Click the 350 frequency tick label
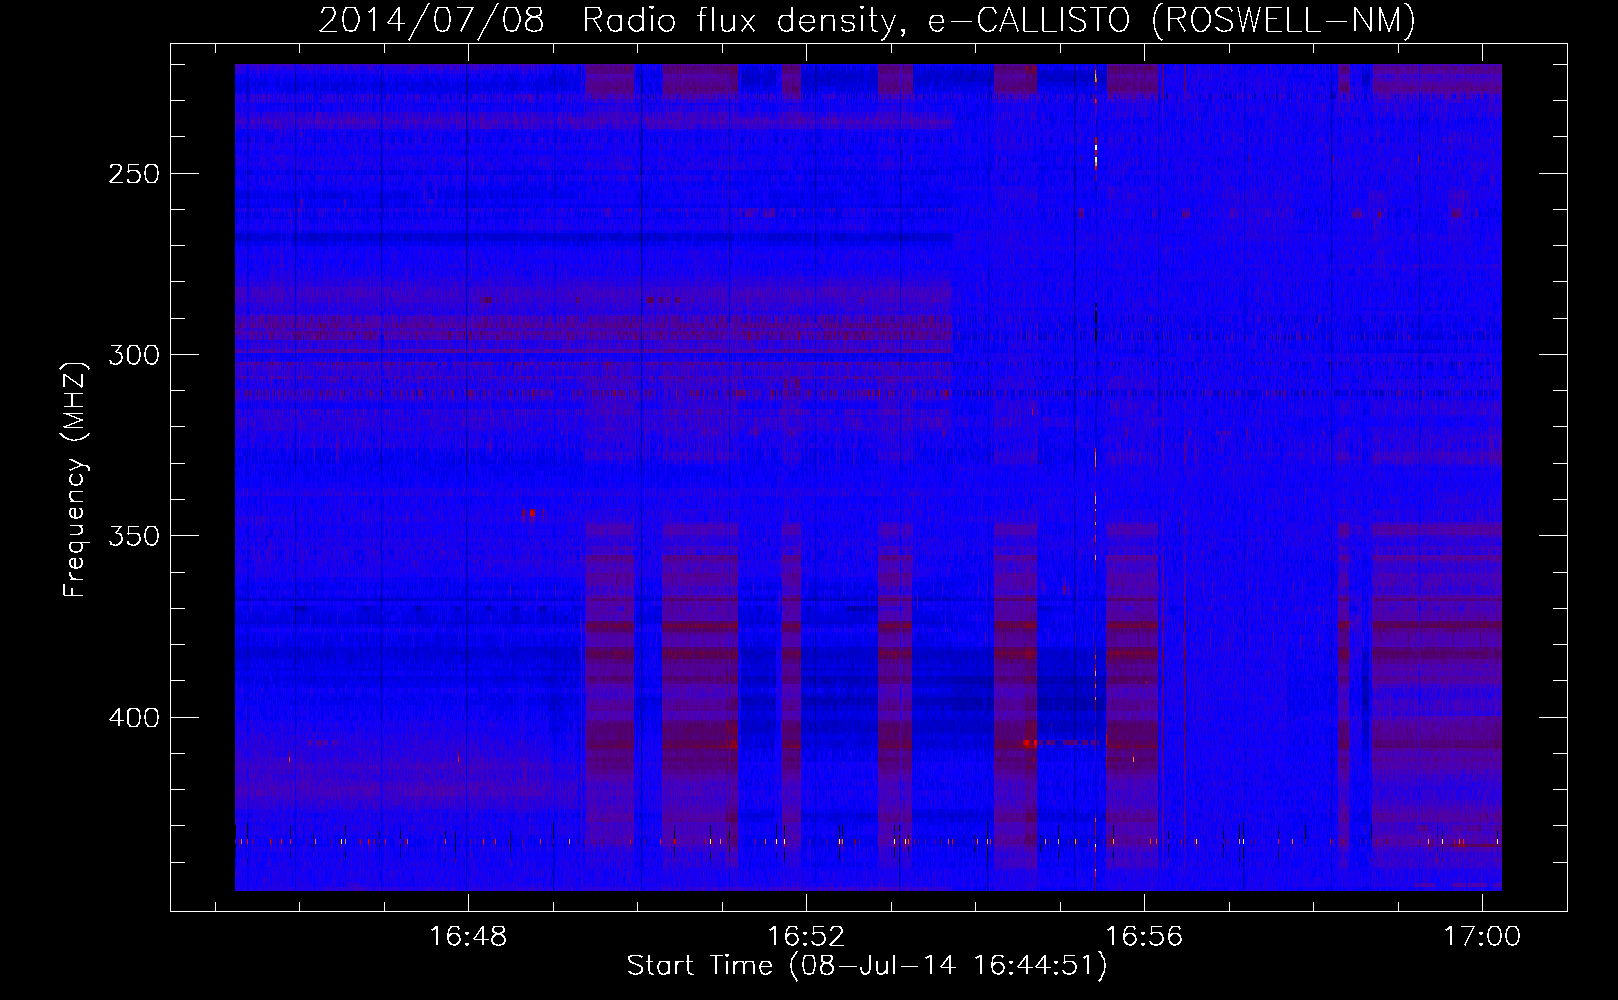 tap(133, 537)
